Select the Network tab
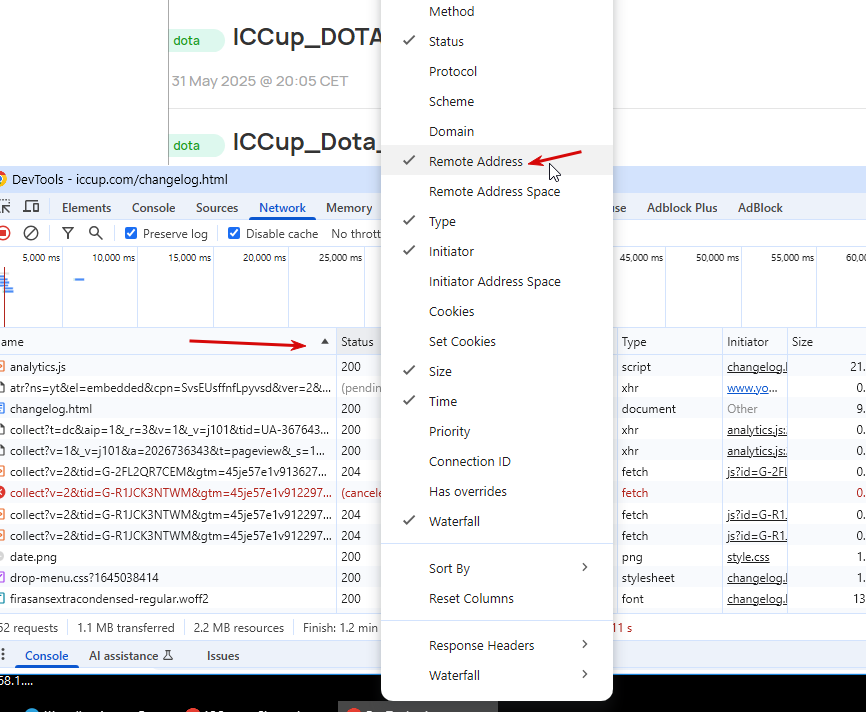866x712 pixels. click(282, 208)
